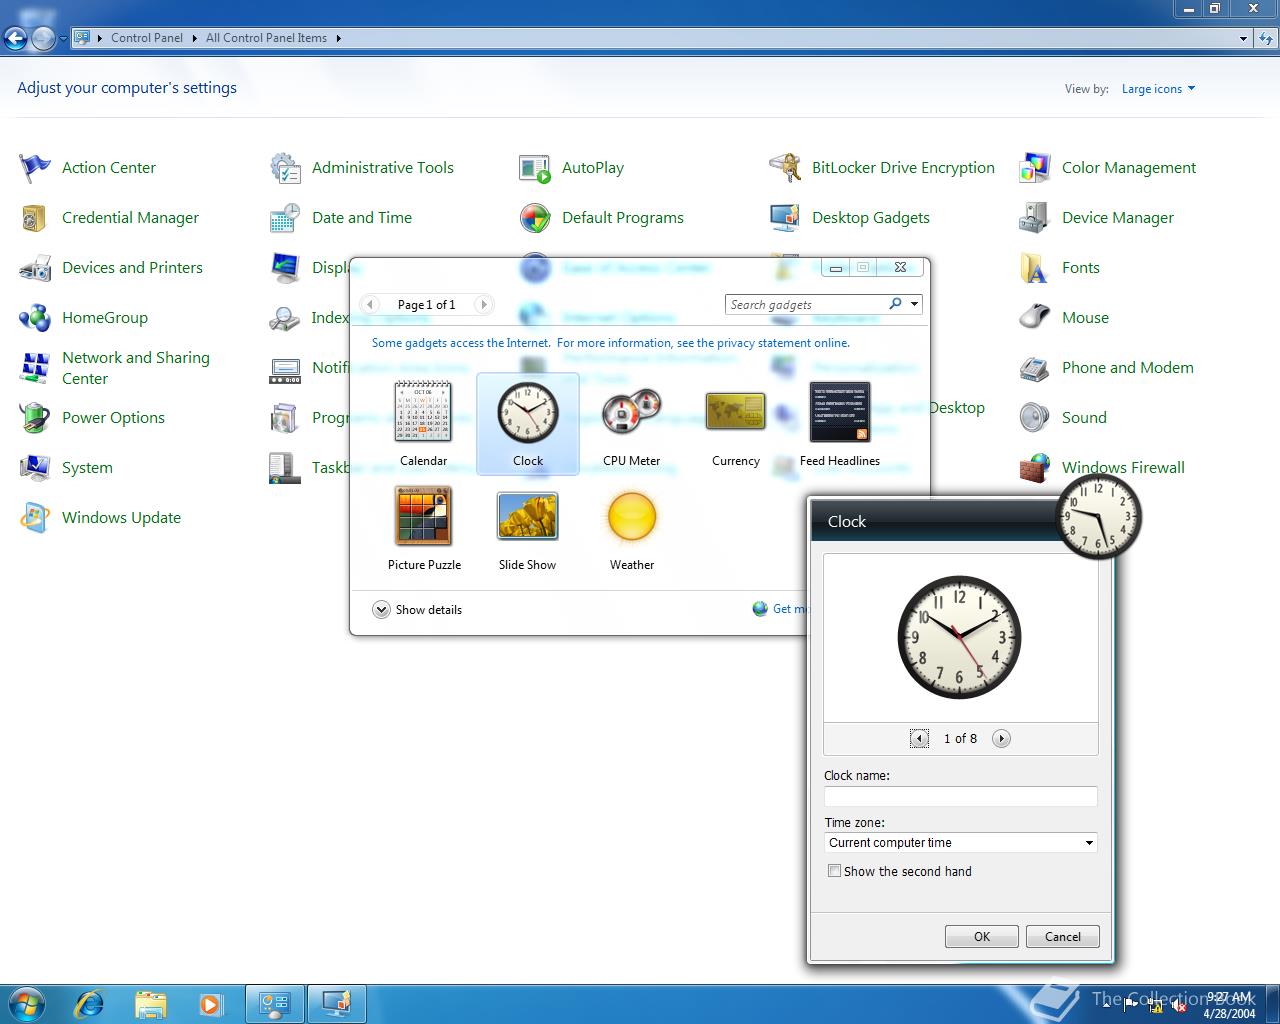Click the taskbar clock and date
Screen dimensions: 1280x1024
(1229, 1005)
